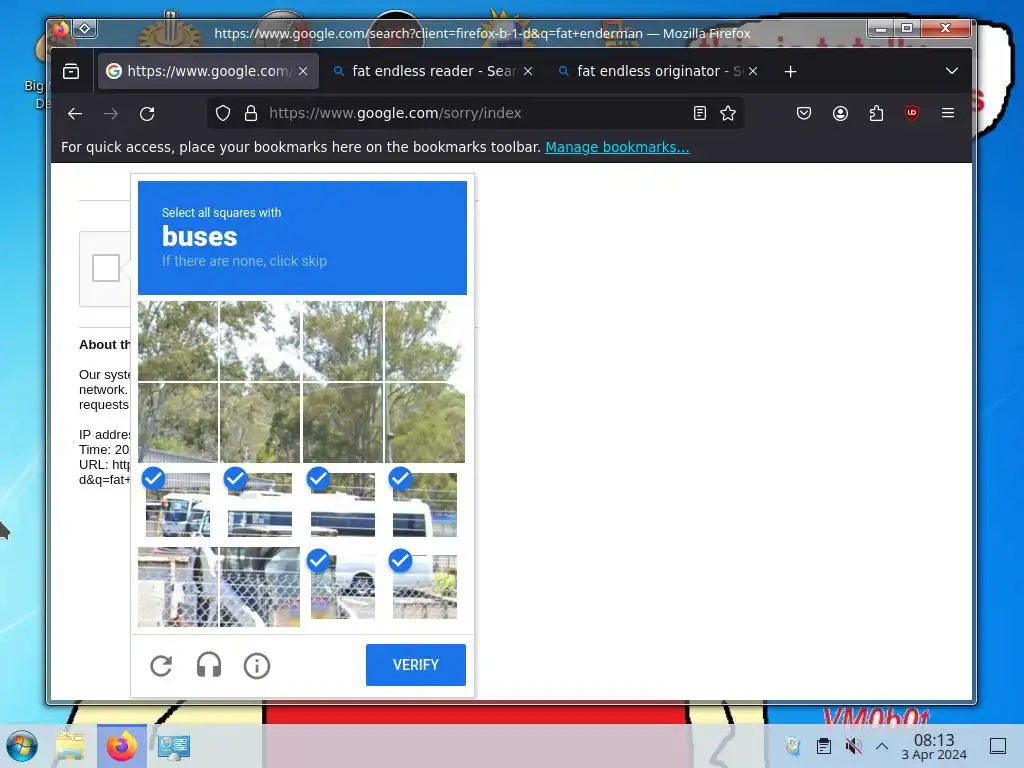
Task: Select the chain-link fence tile, bottom row second column
Action: pos(260,586)
